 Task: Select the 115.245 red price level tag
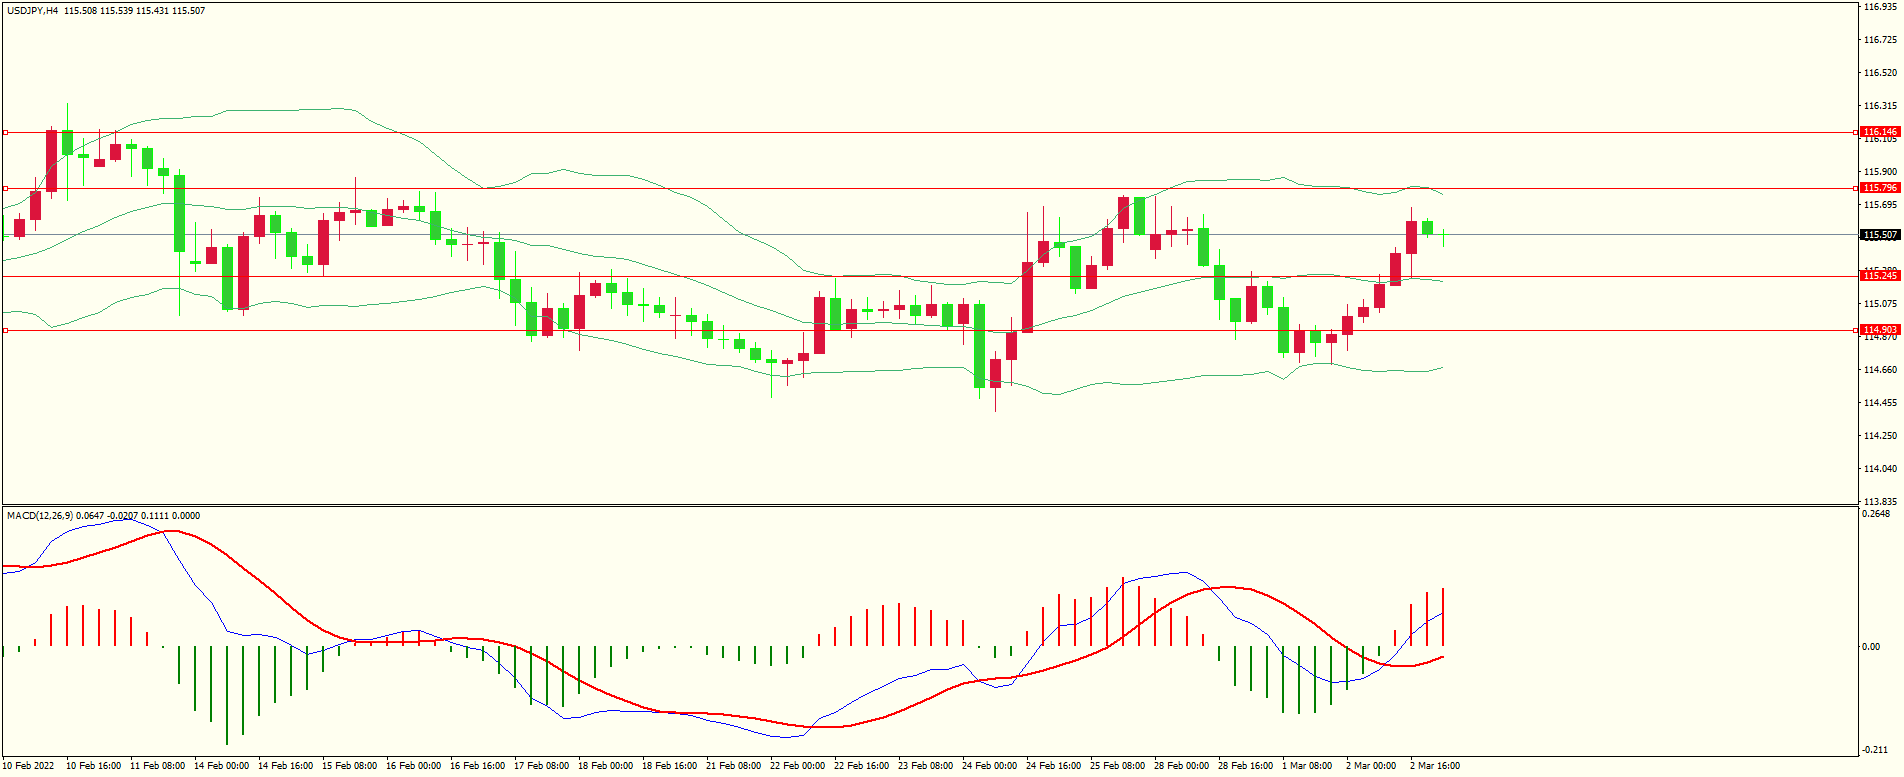(x=1879, y=276)
